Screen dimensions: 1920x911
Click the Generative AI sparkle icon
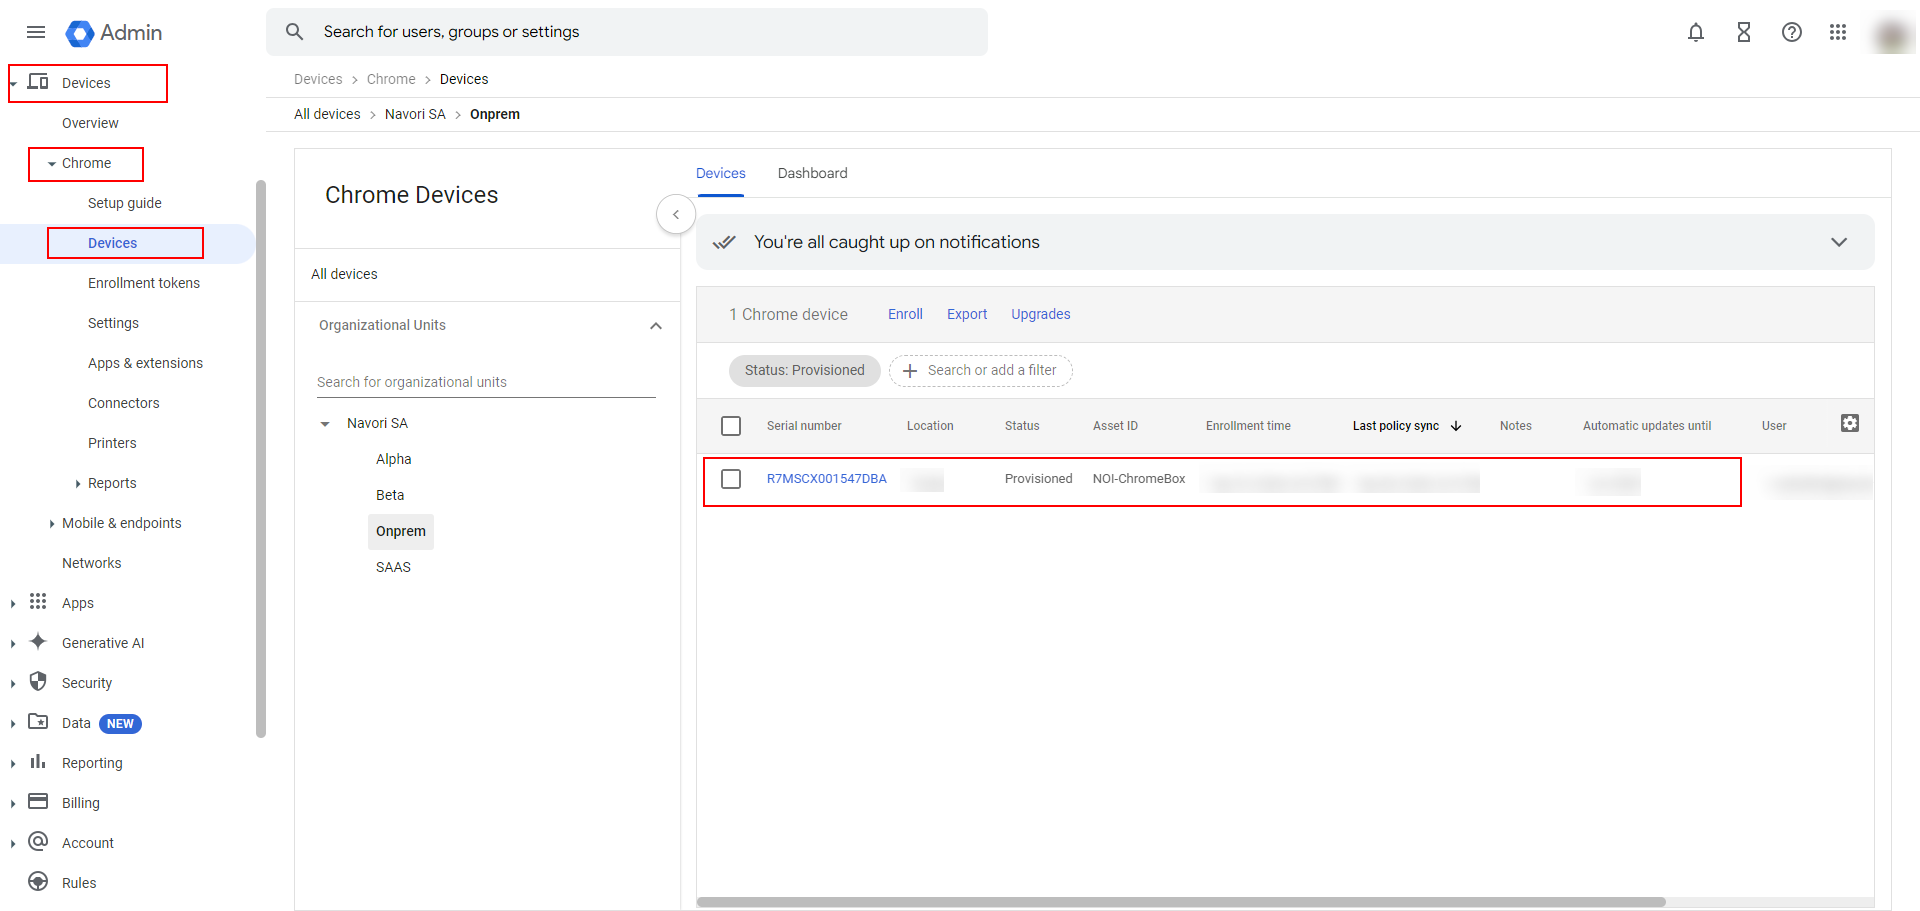pos(38,641)
